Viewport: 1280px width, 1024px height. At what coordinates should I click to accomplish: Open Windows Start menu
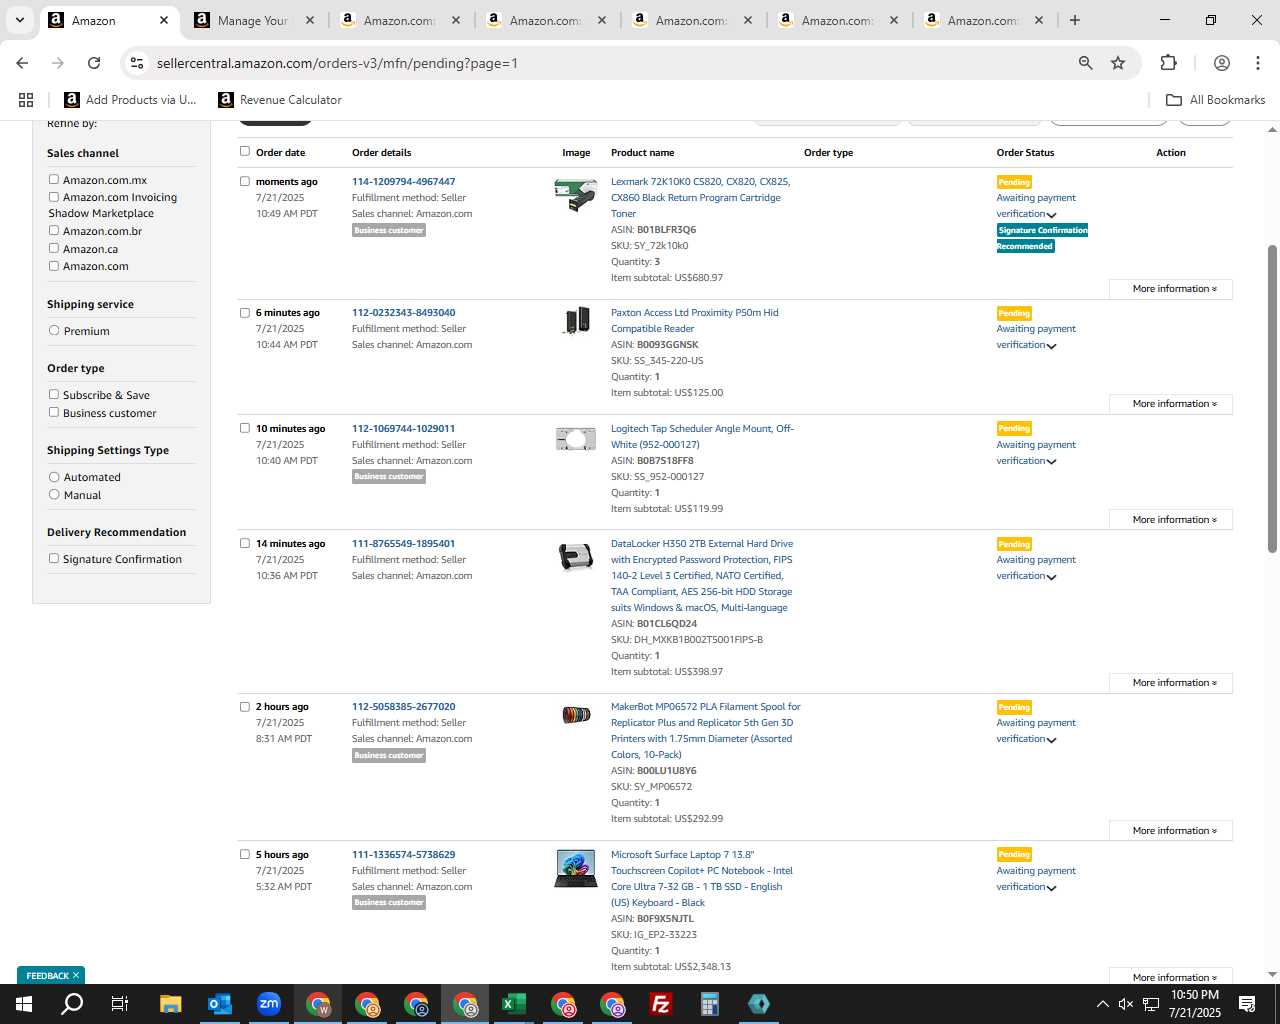pos(24,1004)
